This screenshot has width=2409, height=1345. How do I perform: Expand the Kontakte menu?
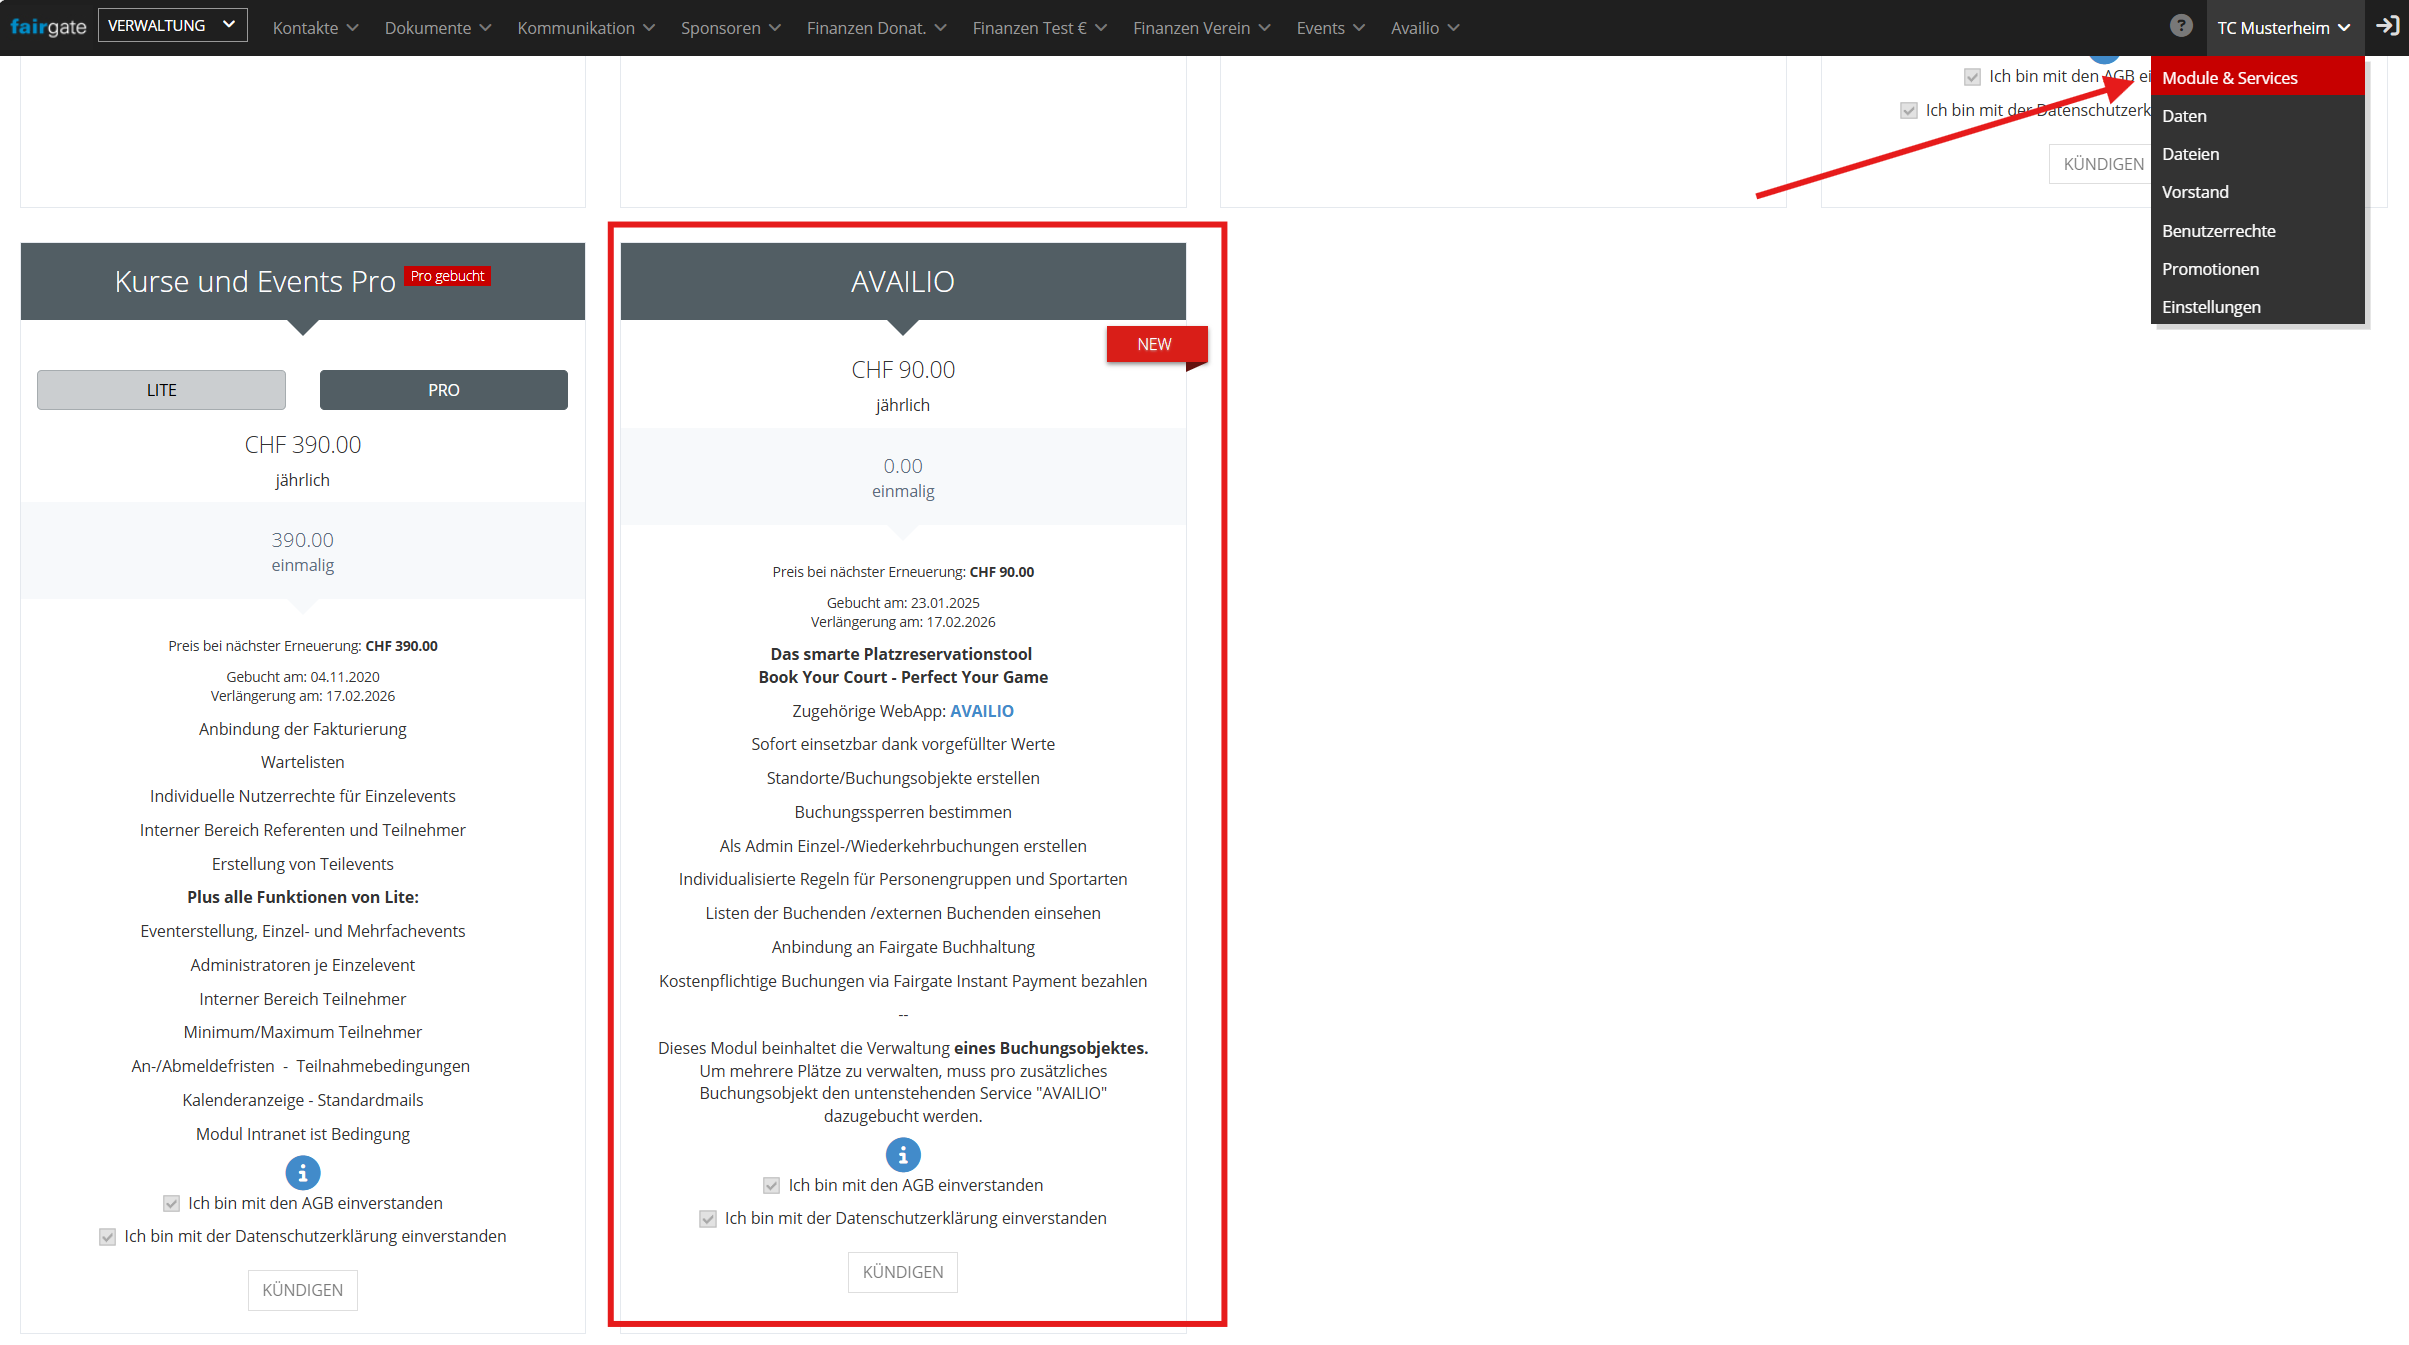pos(314,28)
